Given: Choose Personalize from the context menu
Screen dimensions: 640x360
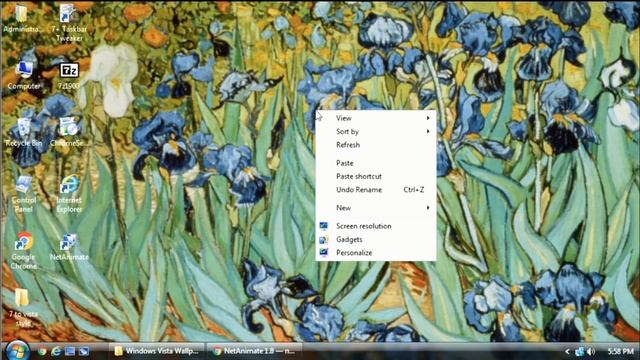Looking at the screenshot, I should point(376,253).
